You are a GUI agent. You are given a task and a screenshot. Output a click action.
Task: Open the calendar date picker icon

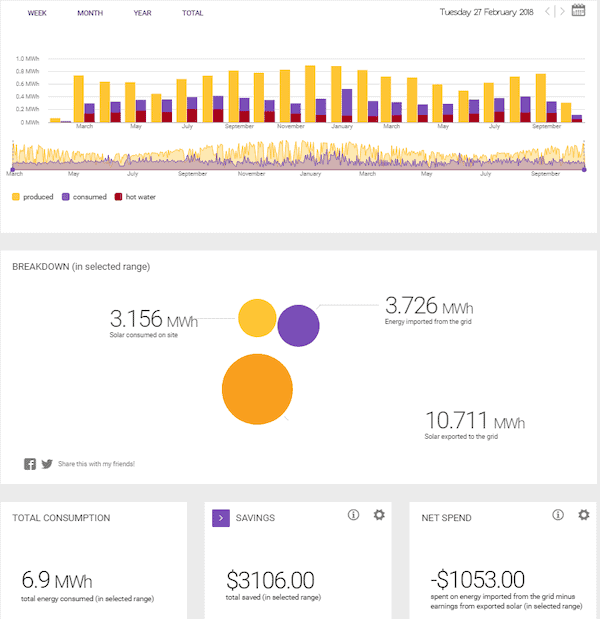click(x=578, y=10)
